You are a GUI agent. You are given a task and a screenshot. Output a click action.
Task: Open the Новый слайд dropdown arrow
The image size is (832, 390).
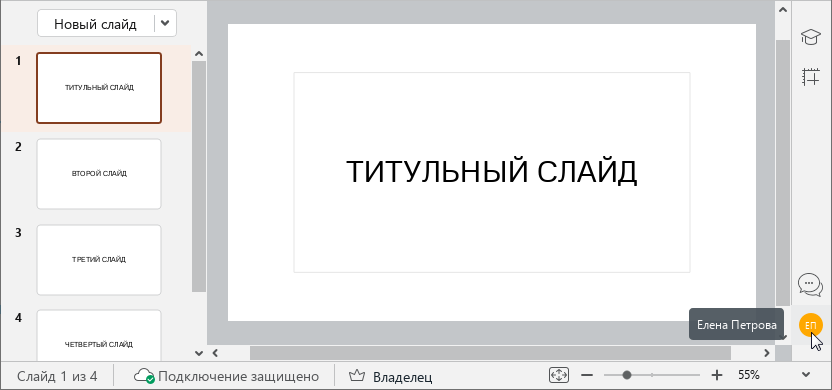point(165,24)
